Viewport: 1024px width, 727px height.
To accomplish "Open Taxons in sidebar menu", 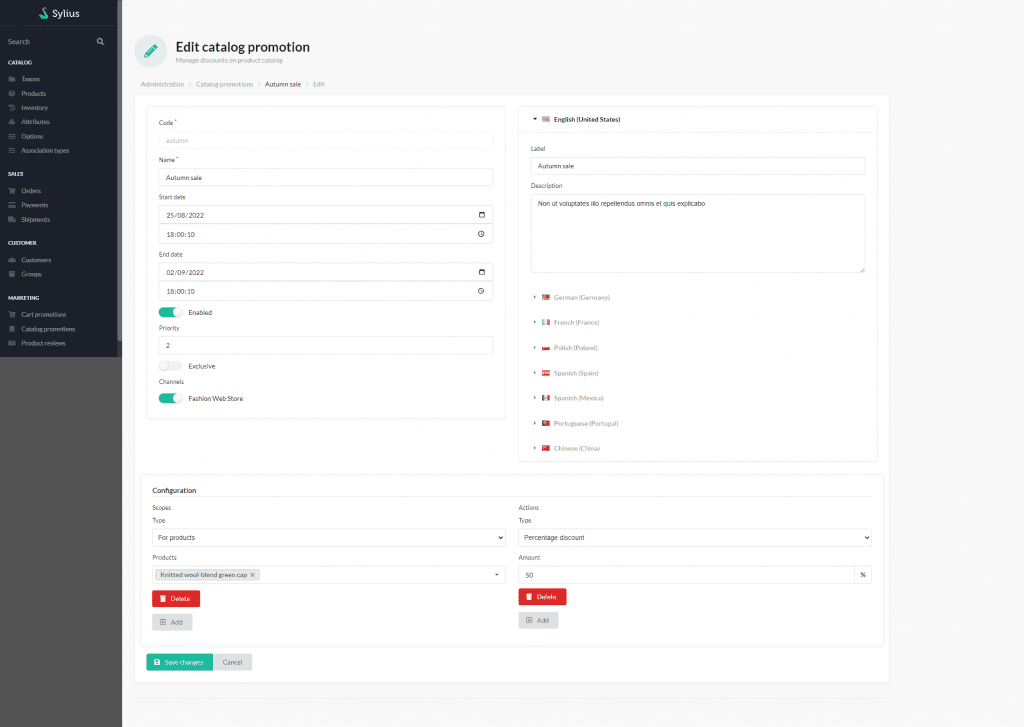I will coord(31,79).
